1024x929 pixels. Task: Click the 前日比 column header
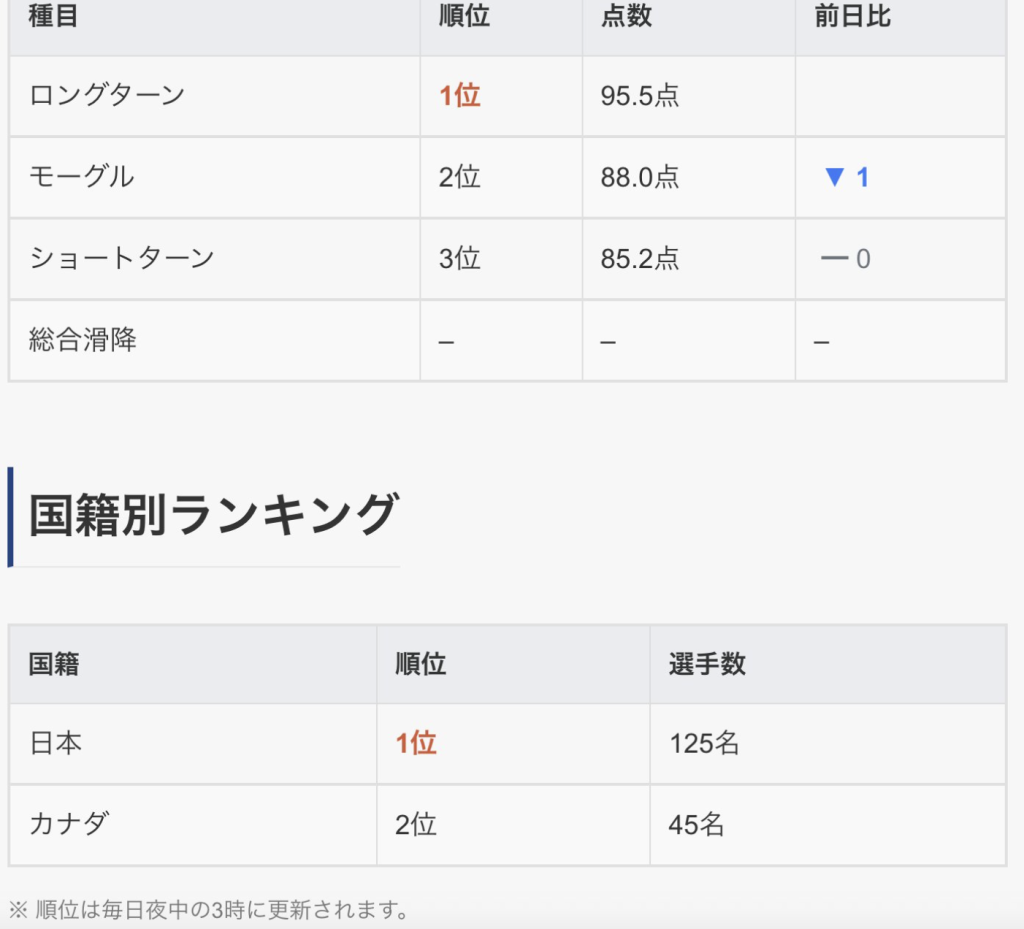(853, 17)
